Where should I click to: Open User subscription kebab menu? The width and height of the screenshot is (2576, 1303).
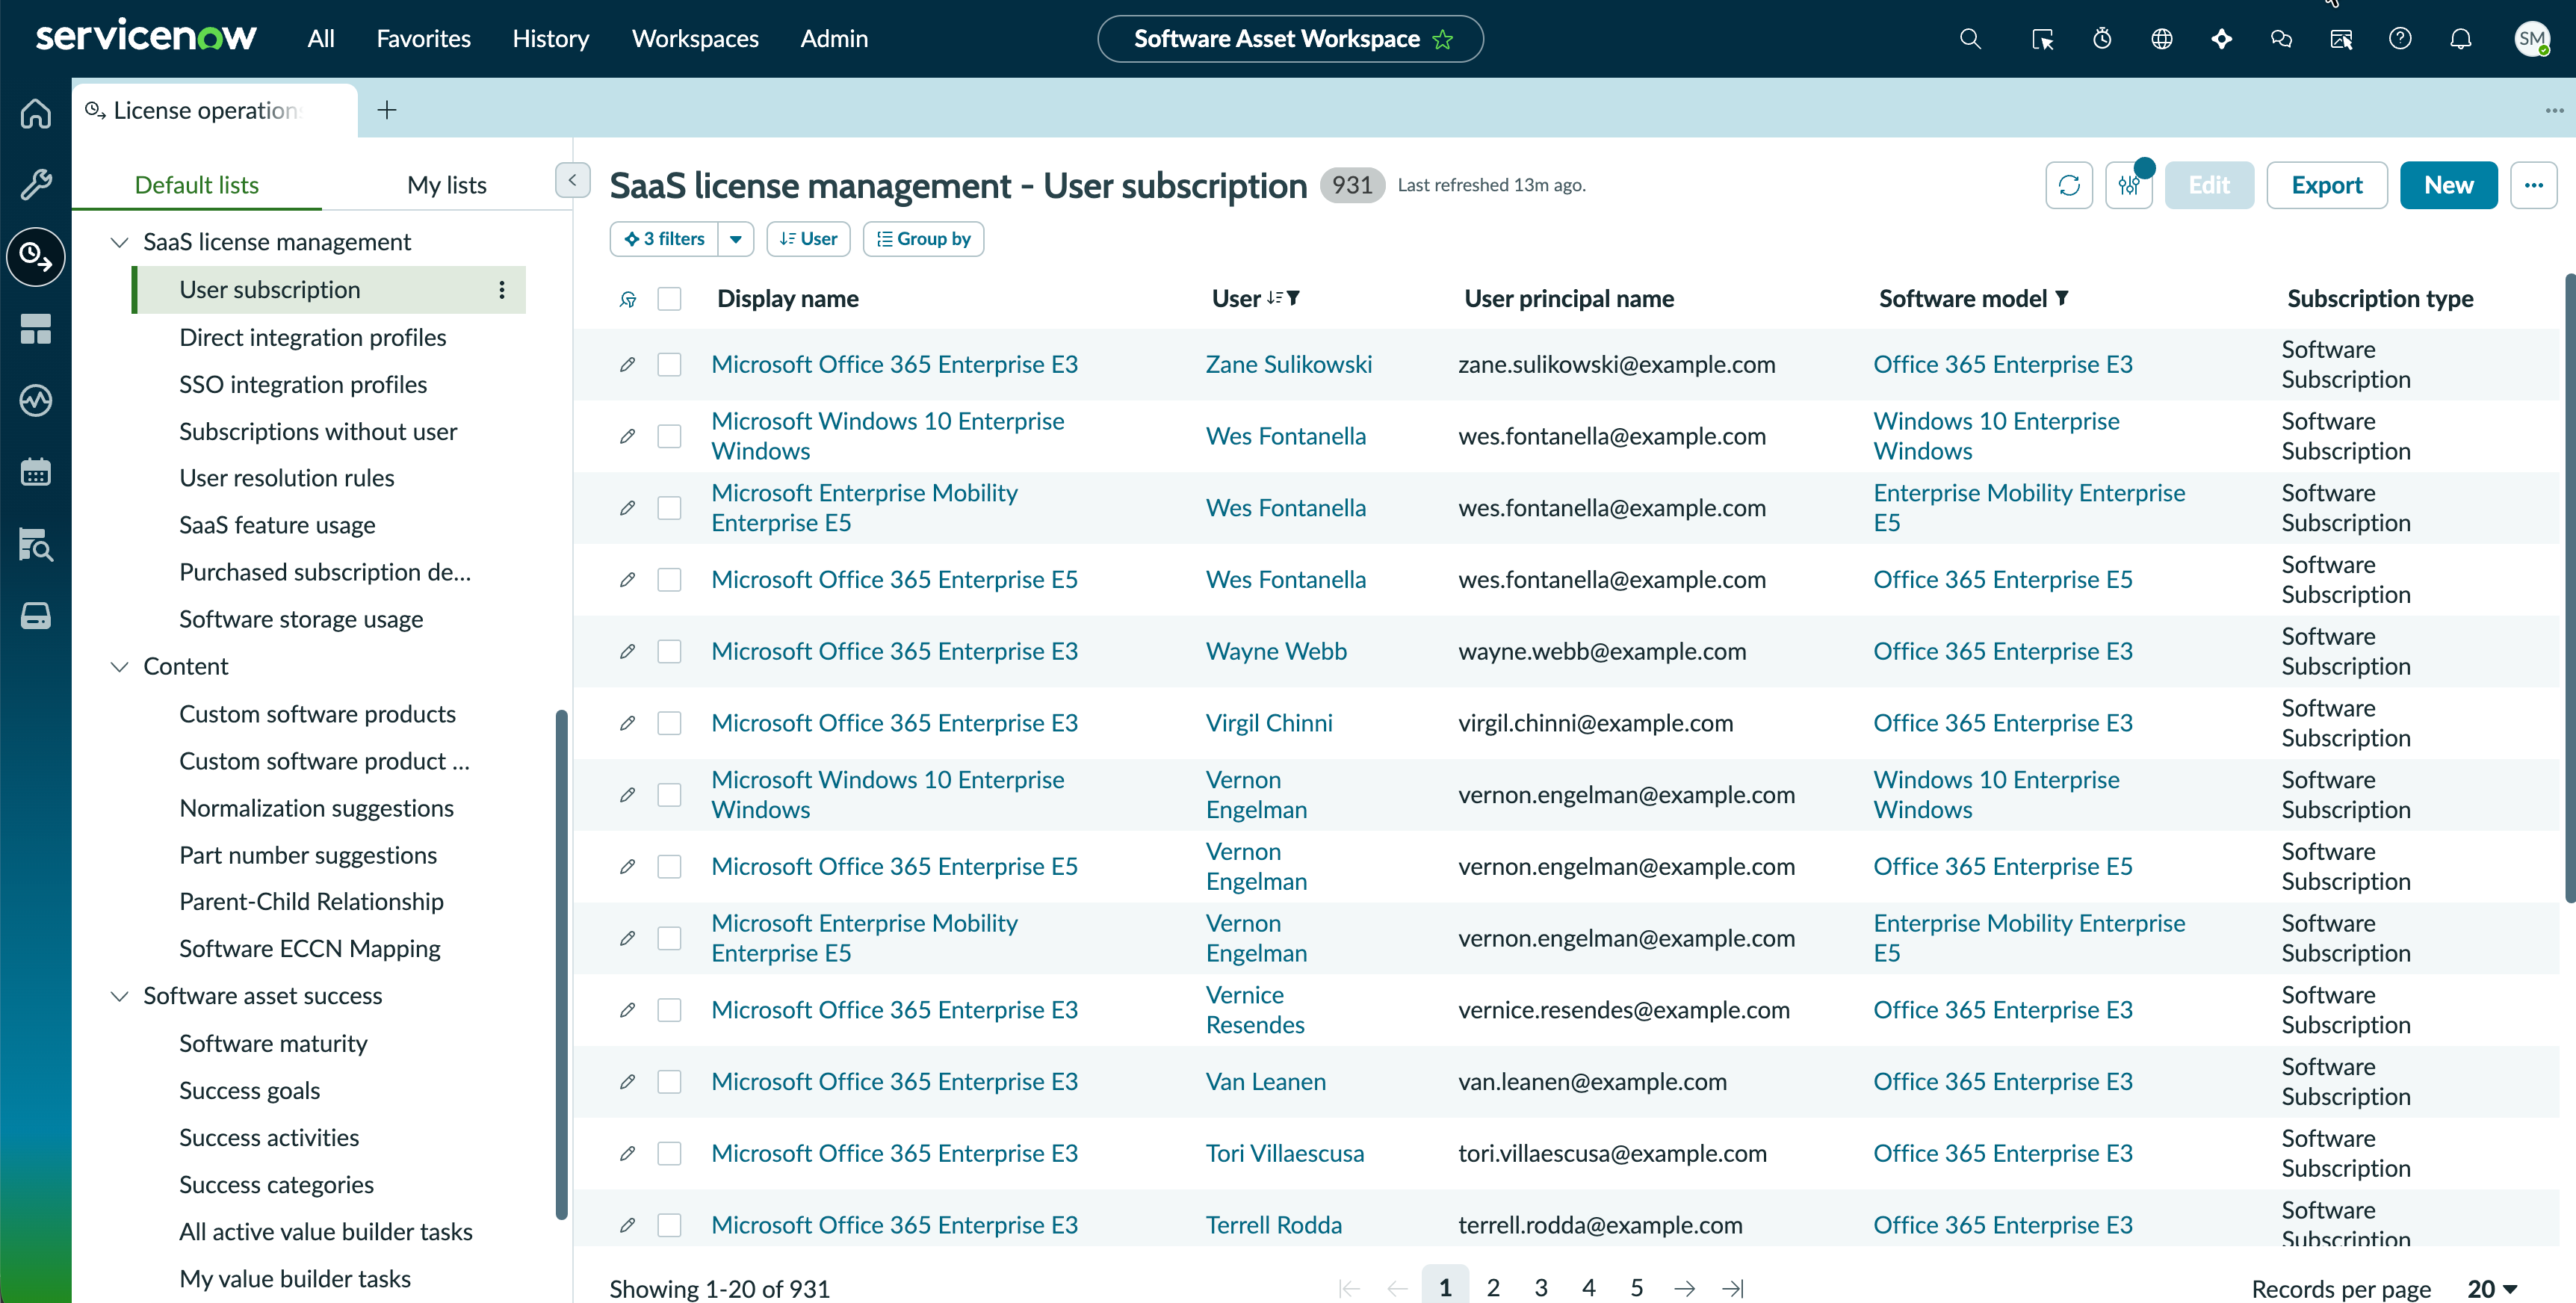(502, 290)
